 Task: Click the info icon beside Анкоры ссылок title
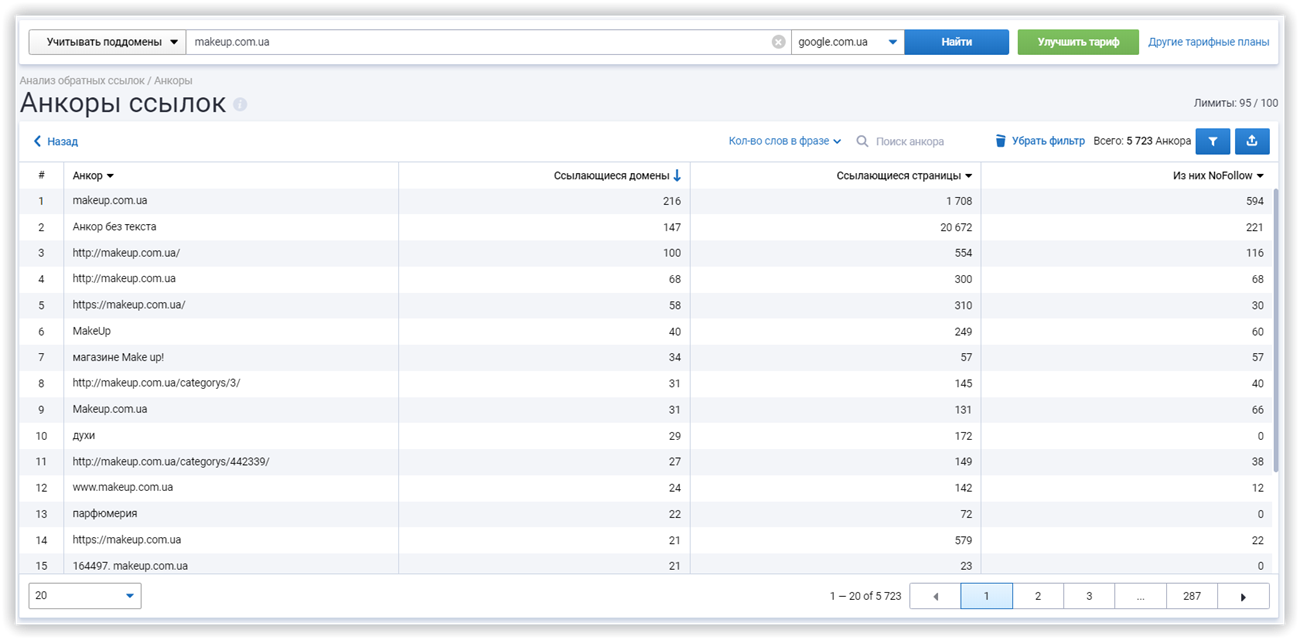(x=240, y=105)
